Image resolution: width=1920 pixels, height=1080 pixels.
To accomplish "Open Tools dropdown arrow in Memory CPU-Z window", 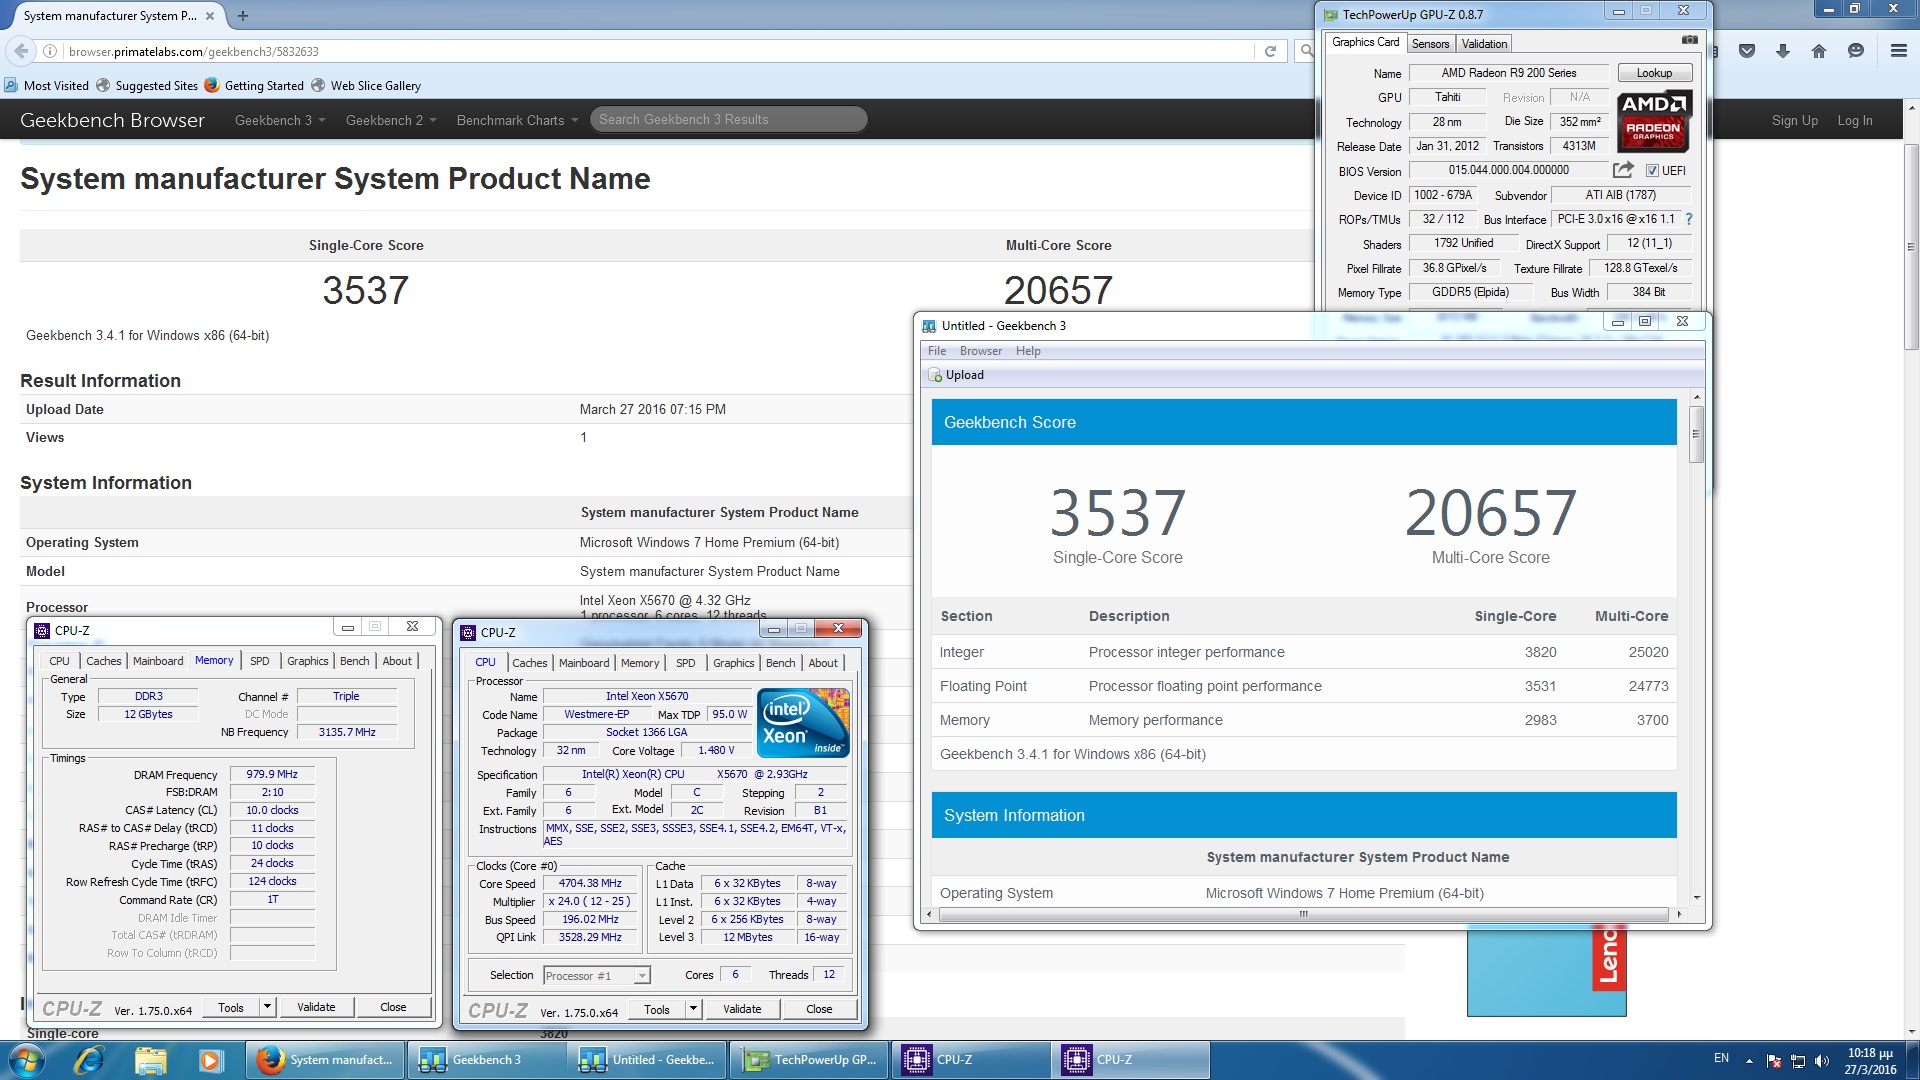I will tap(267, 1007).
